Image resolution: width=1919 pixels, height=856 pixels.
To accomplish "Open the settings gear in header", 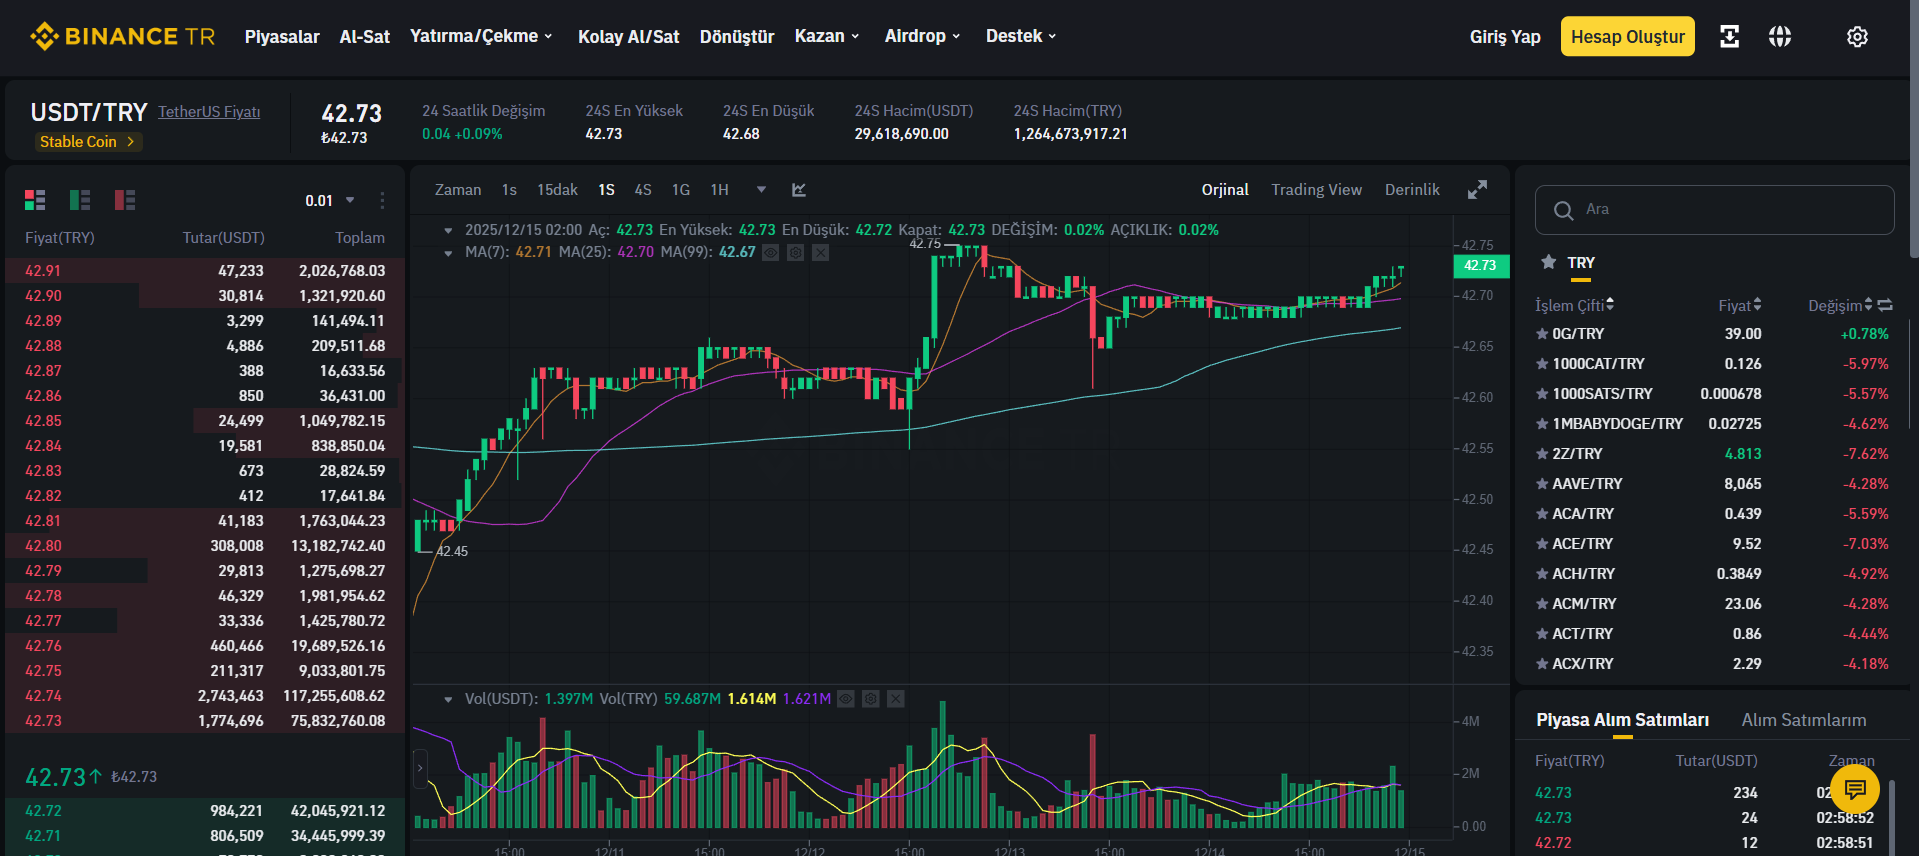I will [1857, 37].
